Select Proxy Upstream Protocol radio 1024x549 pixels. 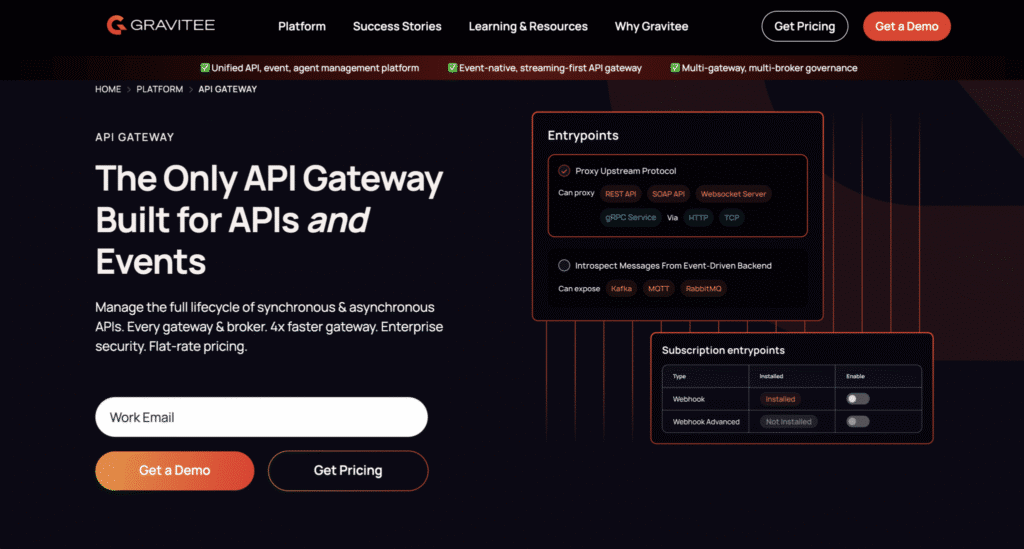point(564,171)
